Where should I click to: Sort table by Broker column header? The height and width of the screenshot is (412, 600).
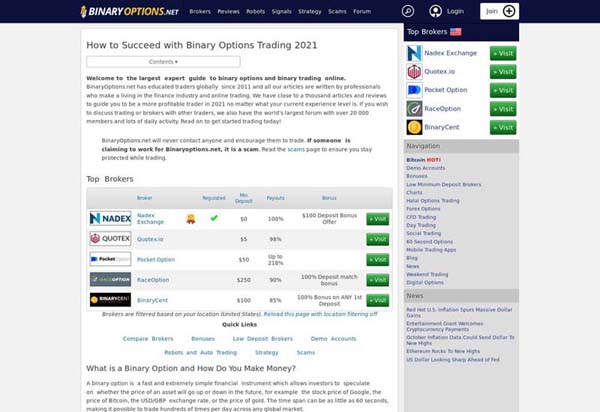(145, 198)
